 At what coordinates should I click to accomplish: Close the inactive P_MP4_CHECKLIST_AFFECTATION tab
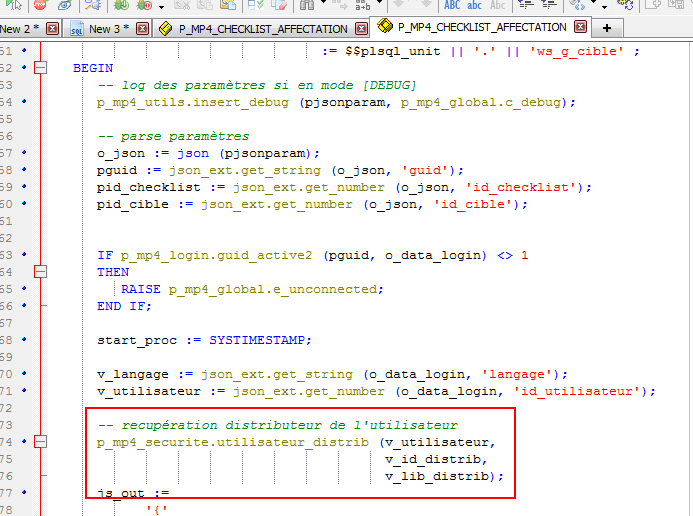click(x=360, y=29)
